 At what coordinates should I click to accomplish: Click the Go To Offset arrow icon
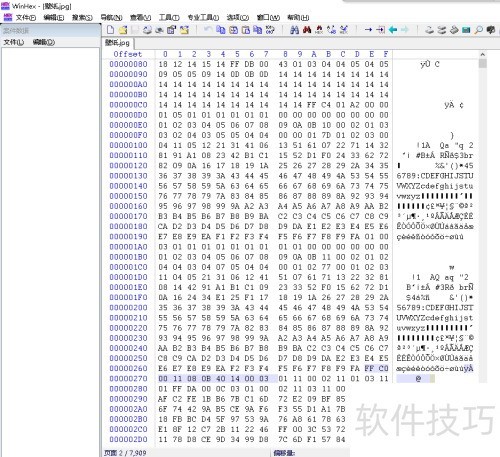[368, 30]
